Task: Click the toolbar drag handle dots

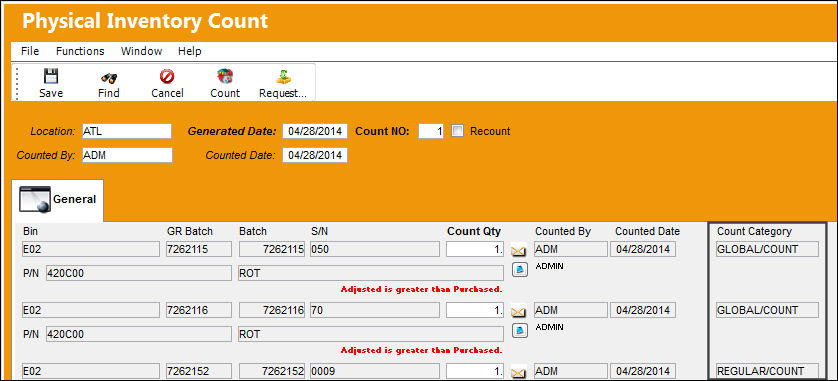Action: coord(17,83)
